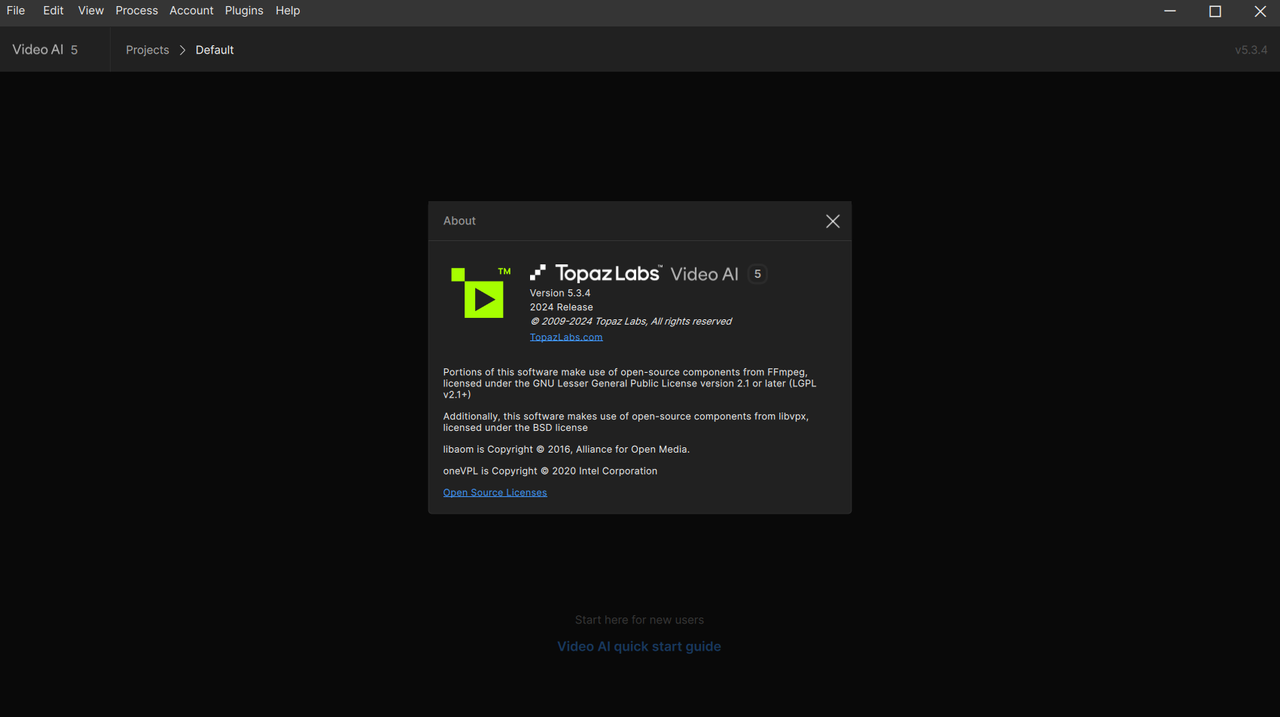Open the Edit menu
The width and height of the screenshot is (1280, 717).
(x=53, y=10)
